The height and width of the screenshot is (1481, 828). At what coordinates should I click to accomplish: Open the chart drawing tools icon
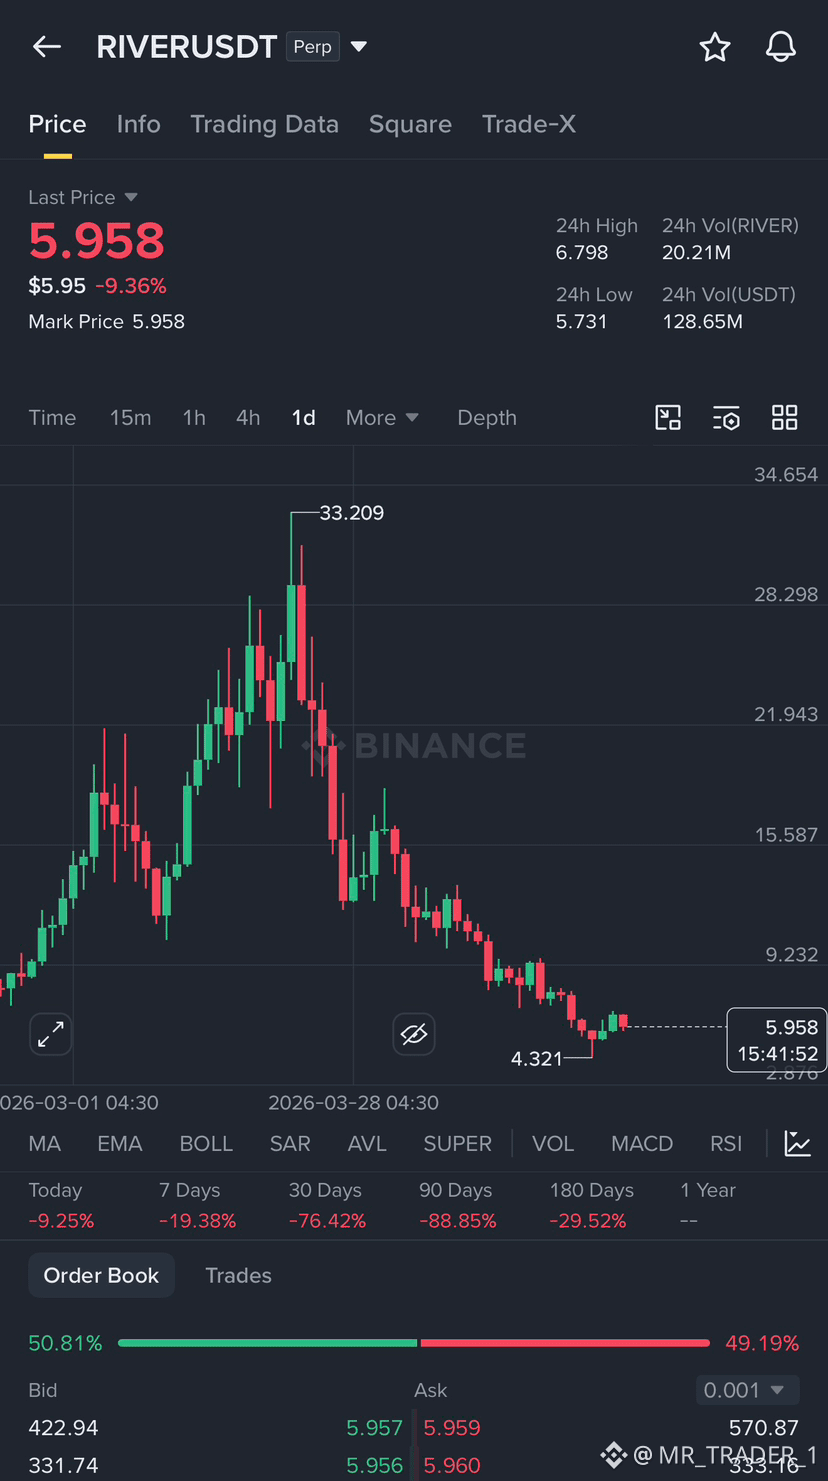coord(668,418)
